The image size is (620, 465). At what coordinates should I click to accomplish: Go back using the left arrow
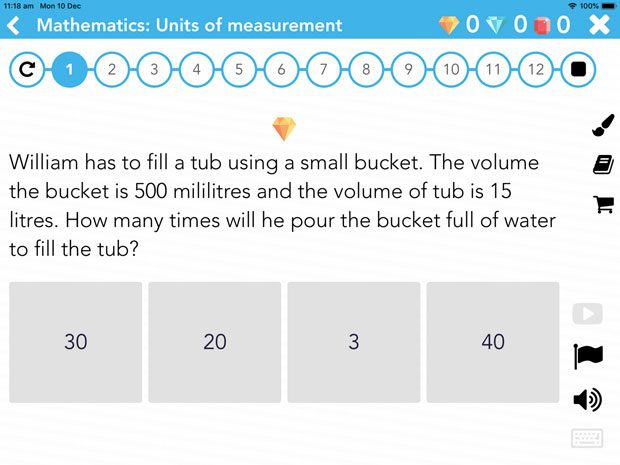(13, 26)
